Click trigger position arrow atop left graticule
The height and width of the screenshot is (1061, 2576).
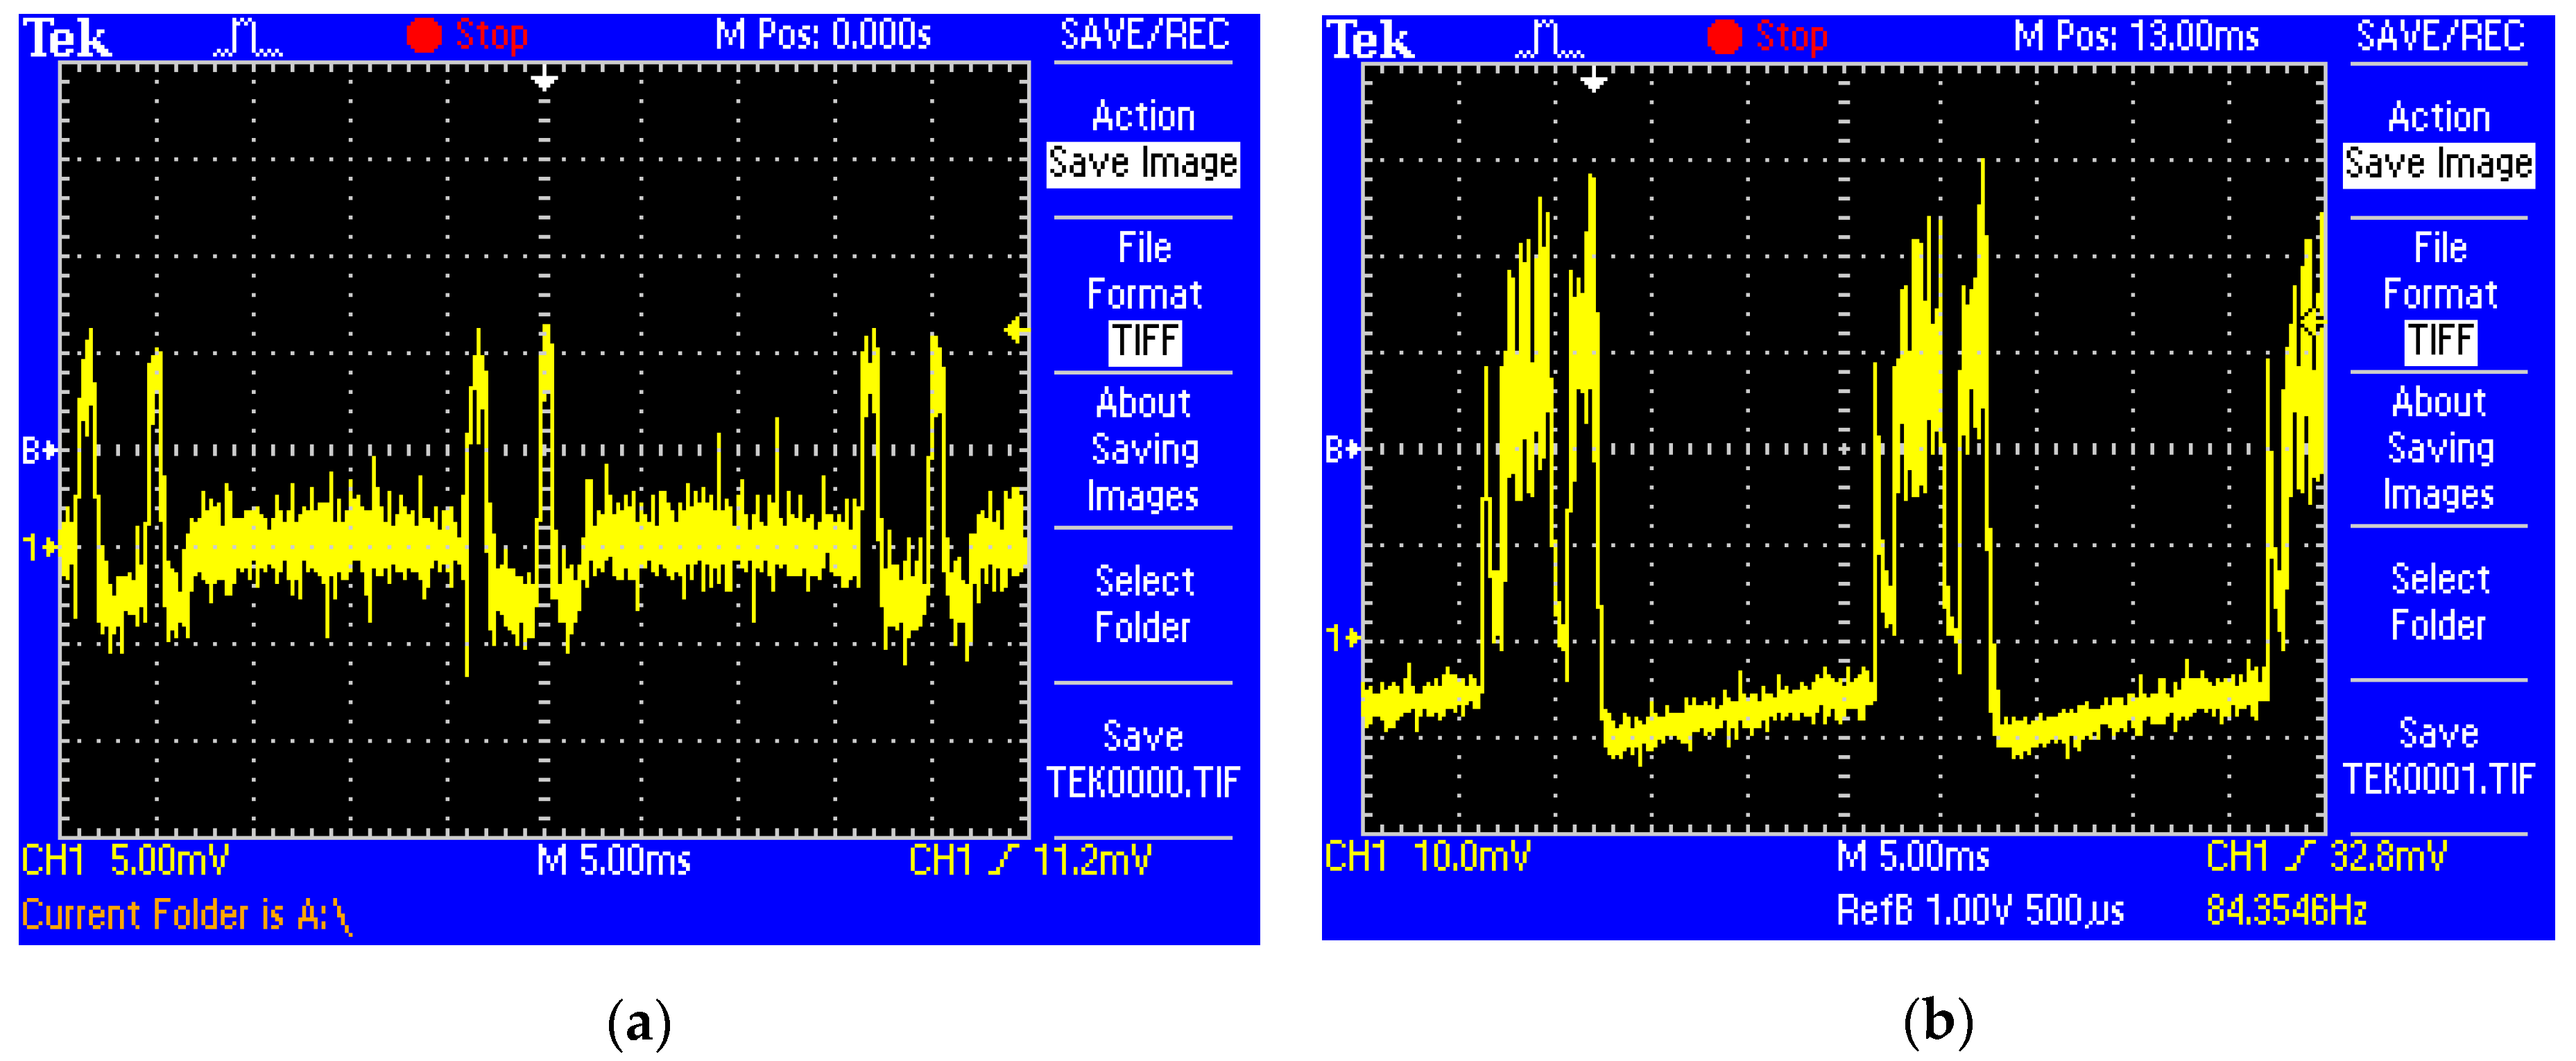[x=544, y=81]
